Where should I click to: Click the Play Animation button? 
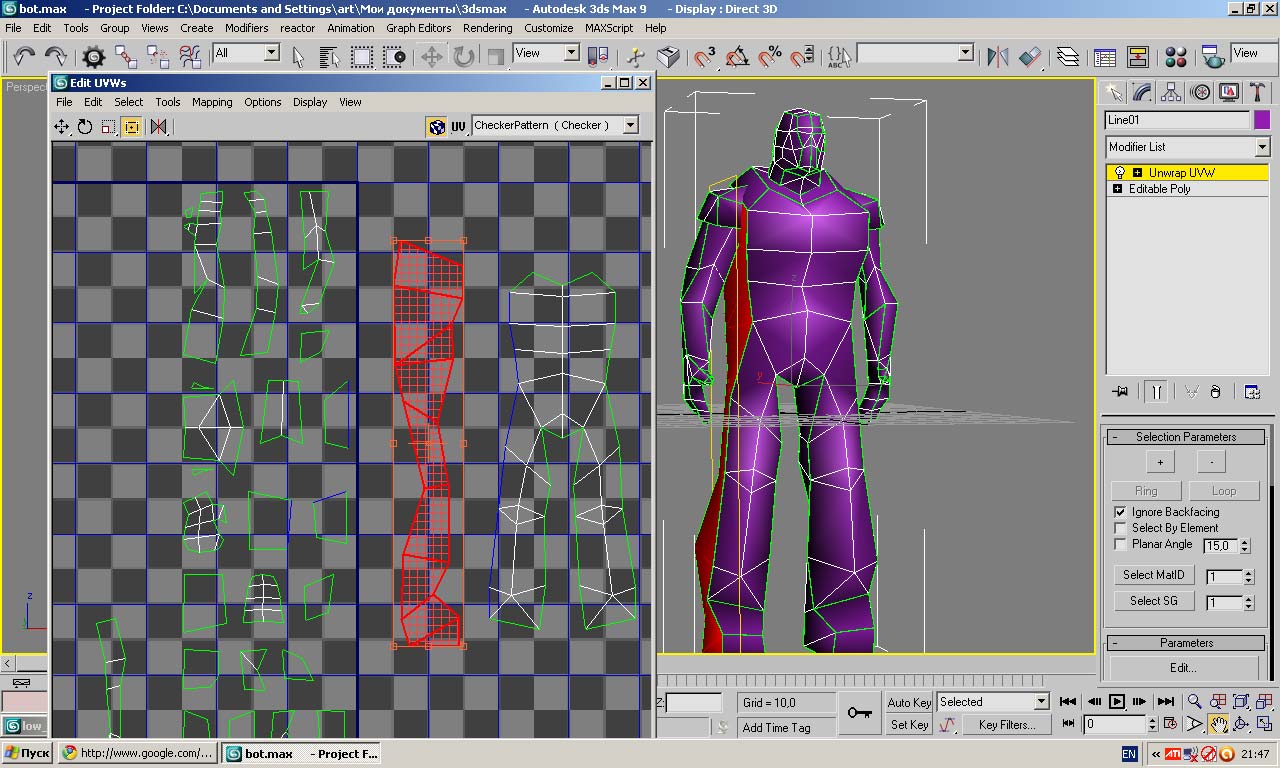[x=1117, y=702]
